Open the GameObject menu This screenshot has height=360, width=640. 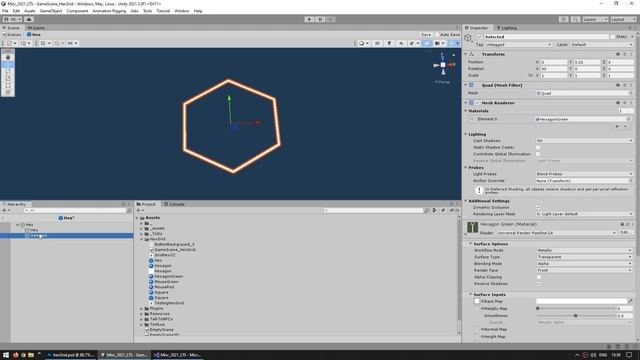[51, 11]
